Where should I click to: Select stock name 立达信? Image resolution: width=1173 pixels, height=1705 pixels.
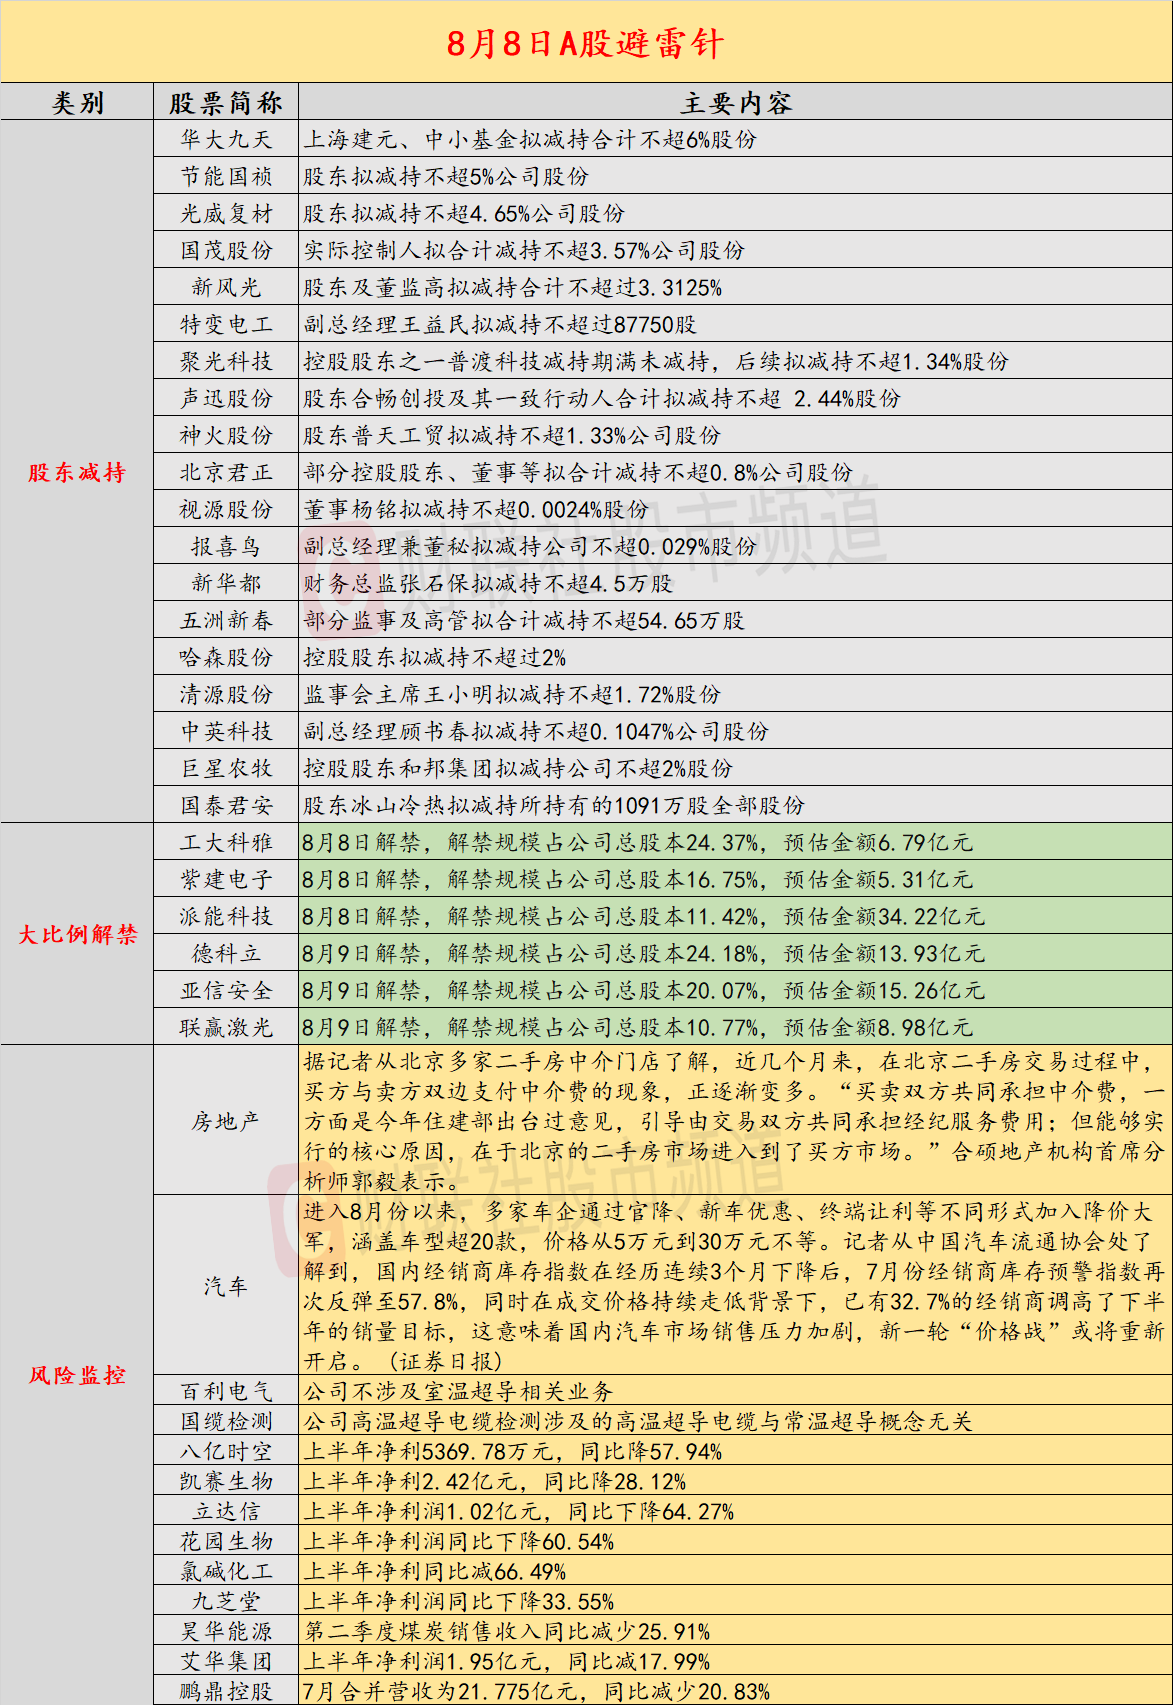(x=226, y=1511)
